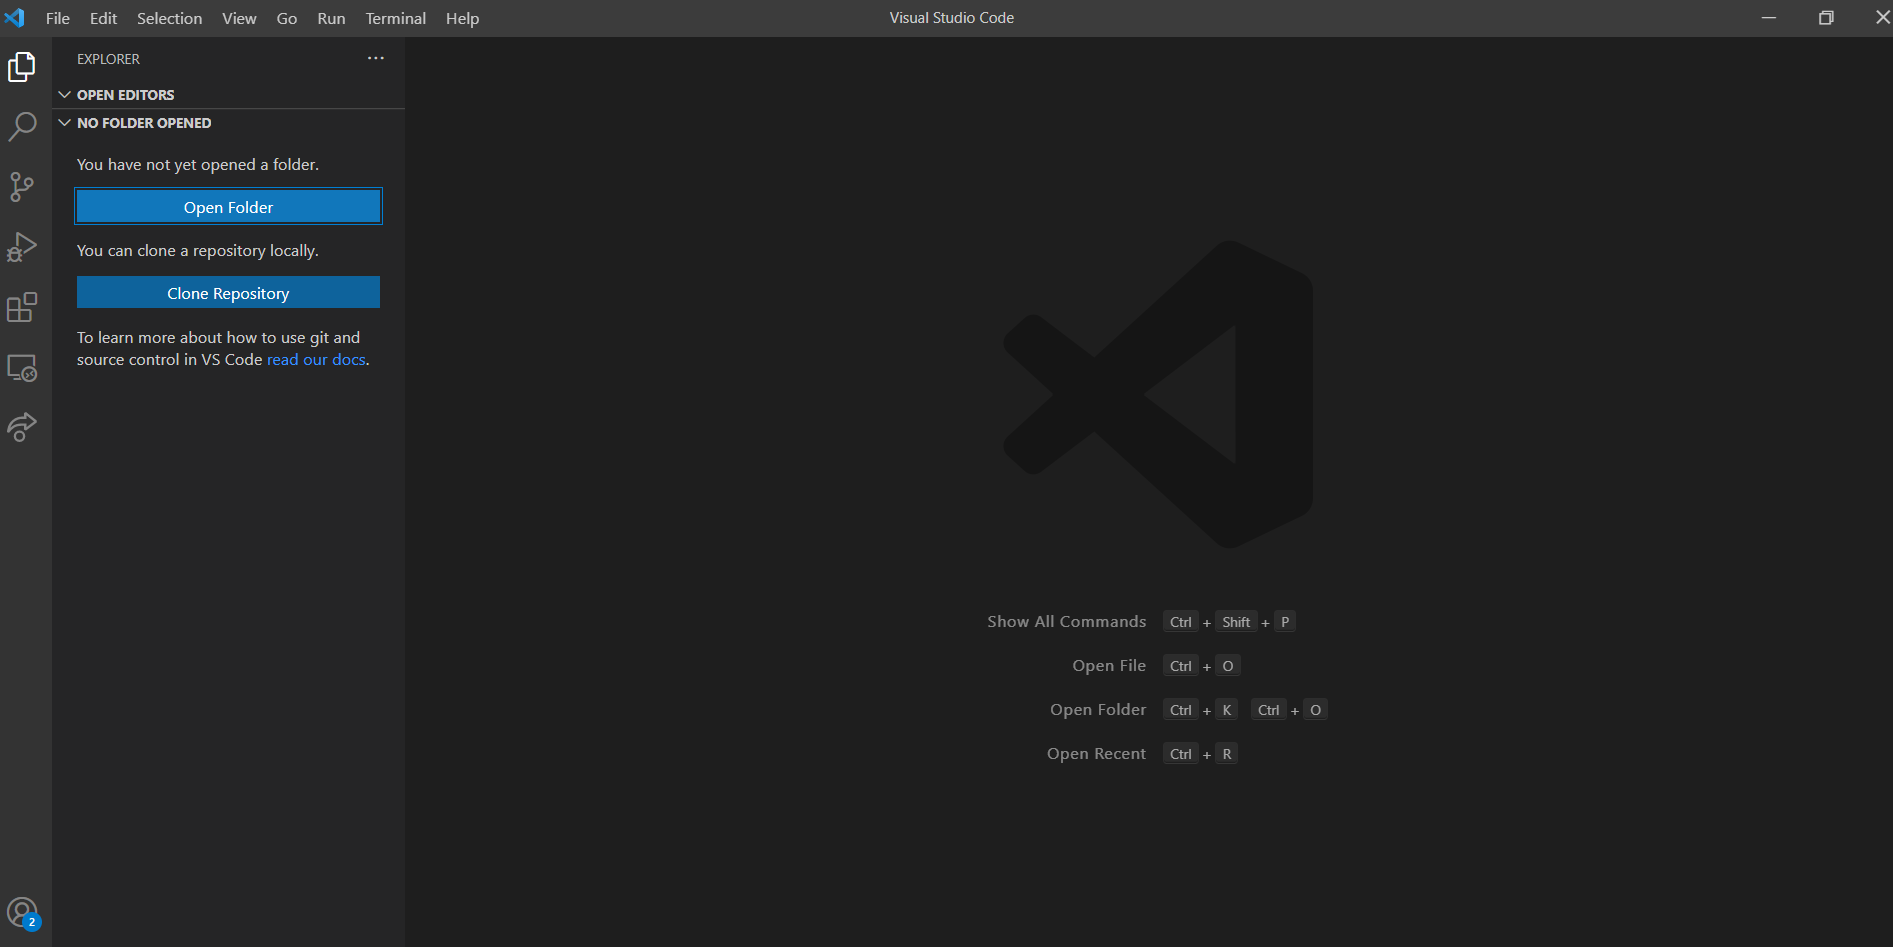Image resolution: width=1893 pixels, height=947 pixels.
Task: Click the Open Folder shortcut hint text
Action: click(x=1098, y=710)
